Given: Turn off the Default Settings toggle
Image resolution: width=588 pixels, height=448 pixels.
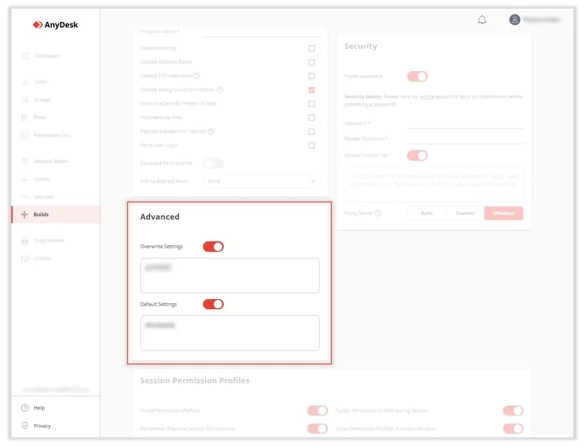Looking at the screenshot, I should (213, 304).
